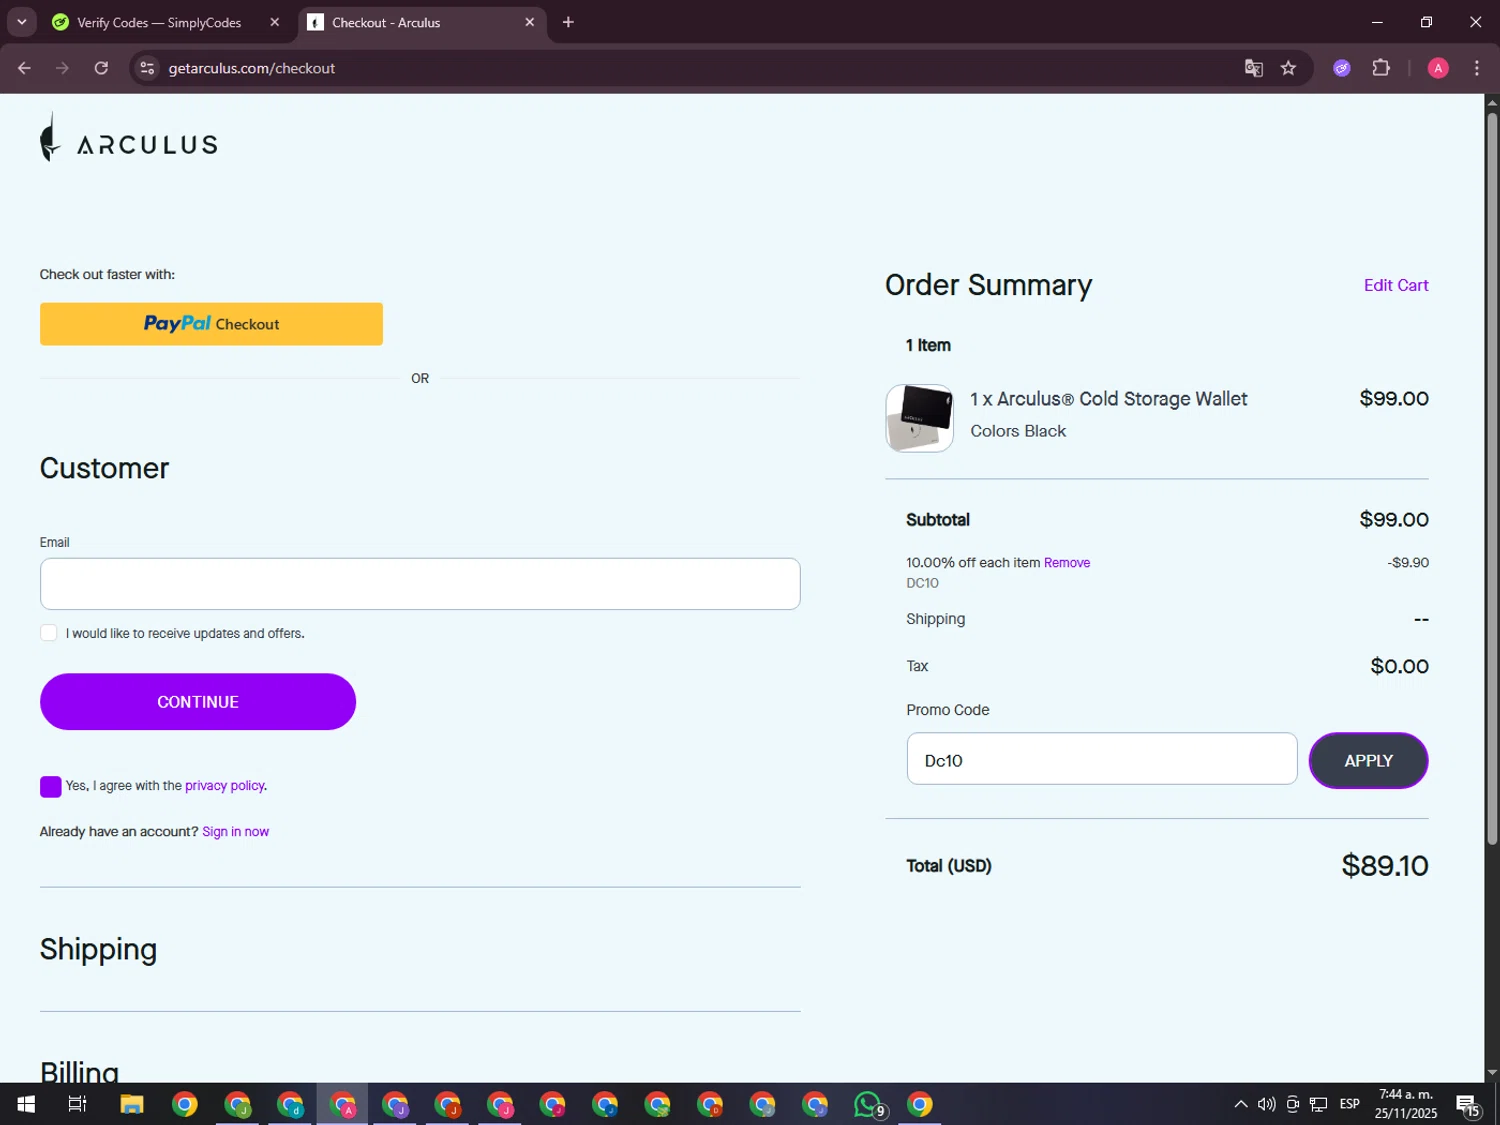
Task: Open the Chrome profile avatar
Action: tap(1438, 68)
